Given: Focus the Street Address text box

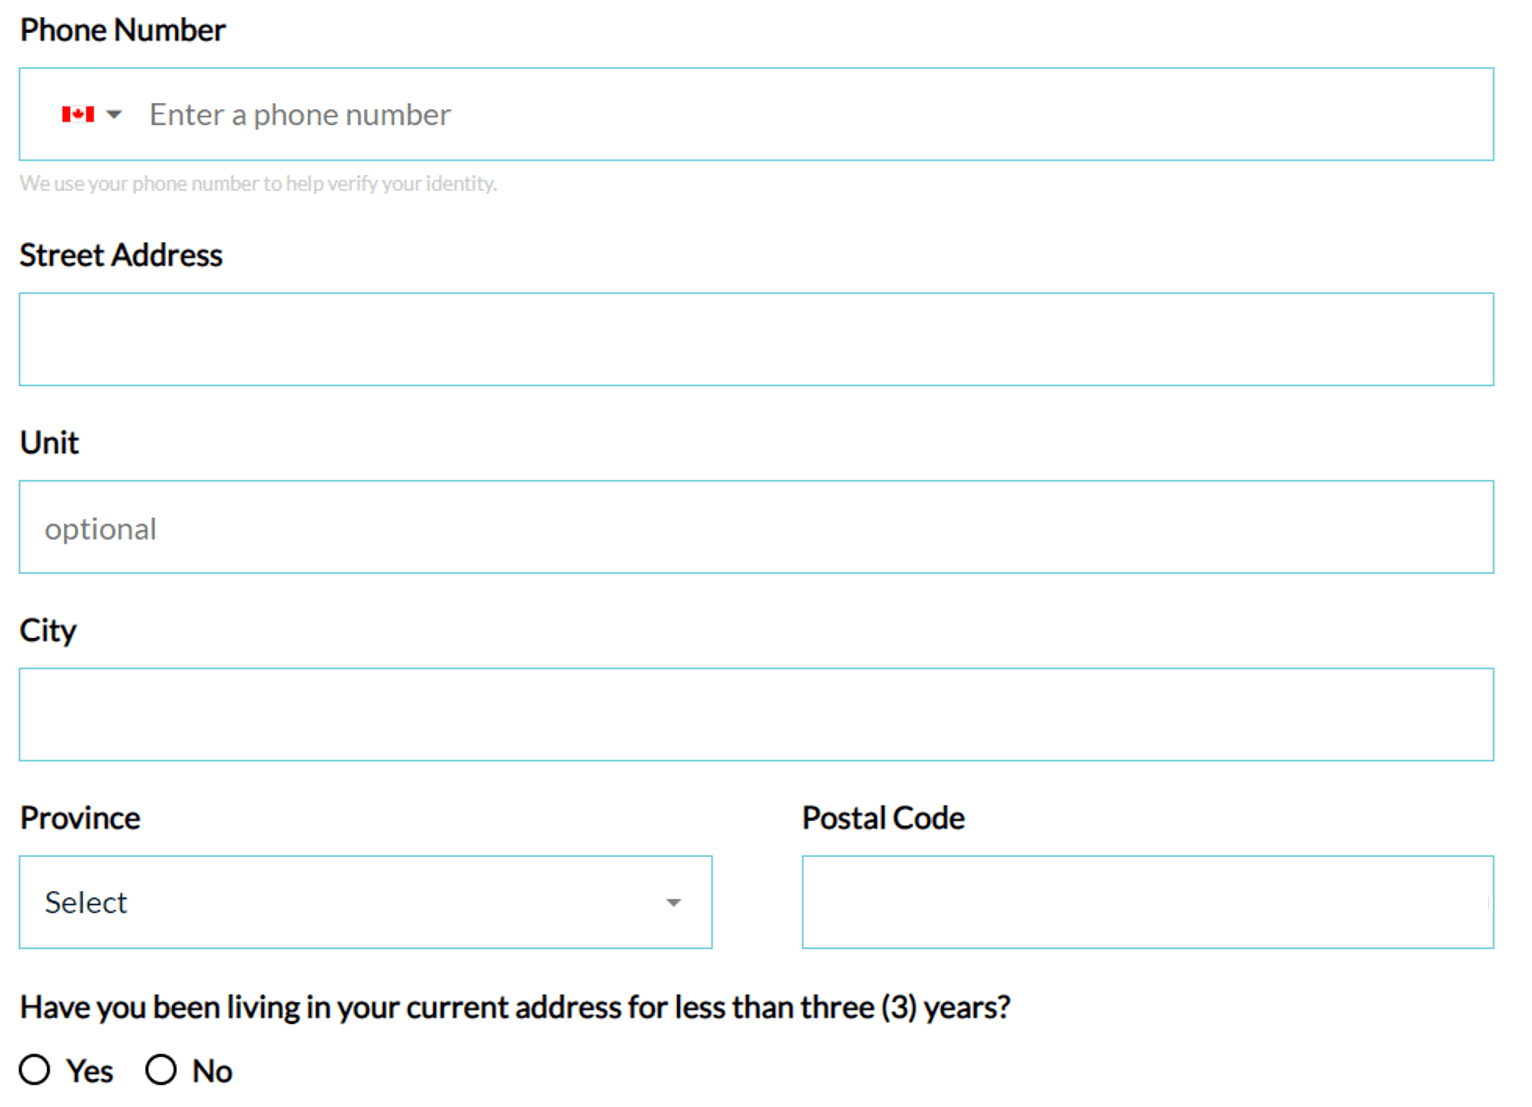Looking at the screenshot, I should click(756, 339).
